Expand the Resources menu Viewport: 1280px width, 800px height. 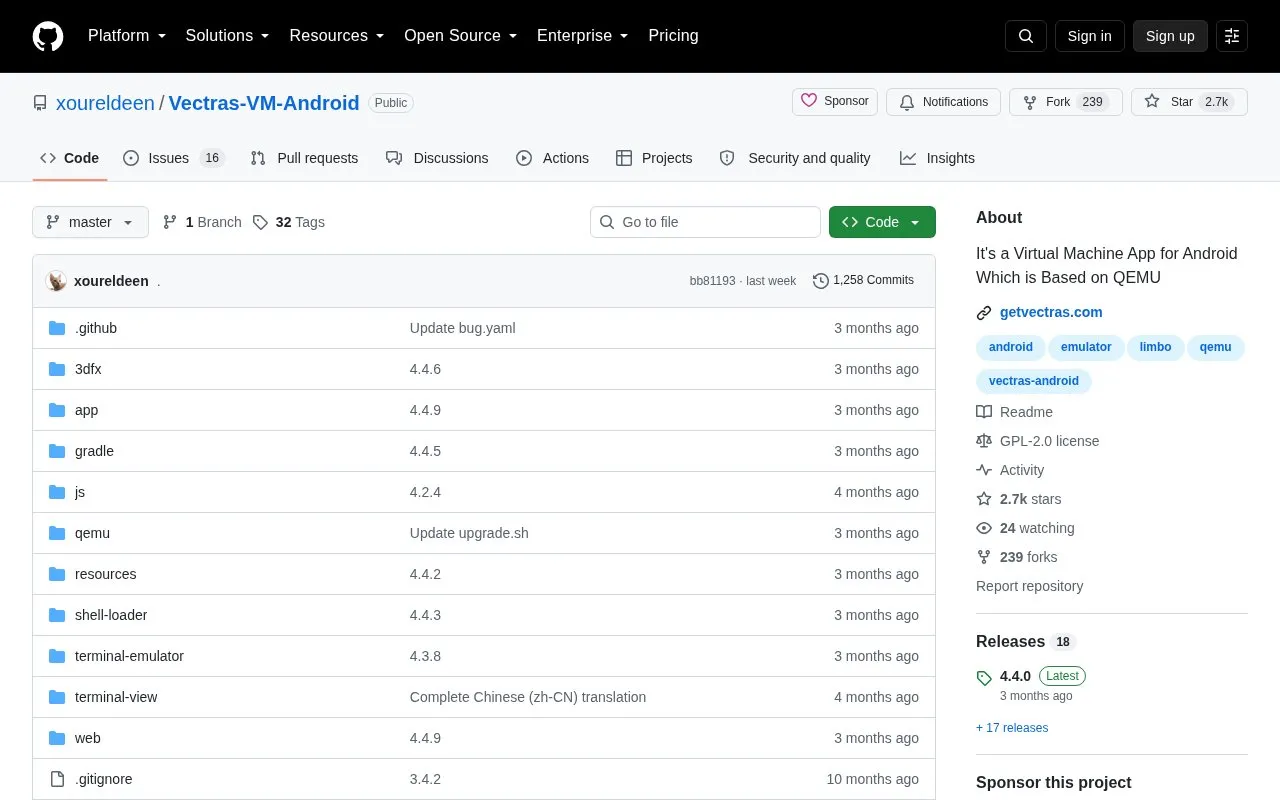coord(337,36)
